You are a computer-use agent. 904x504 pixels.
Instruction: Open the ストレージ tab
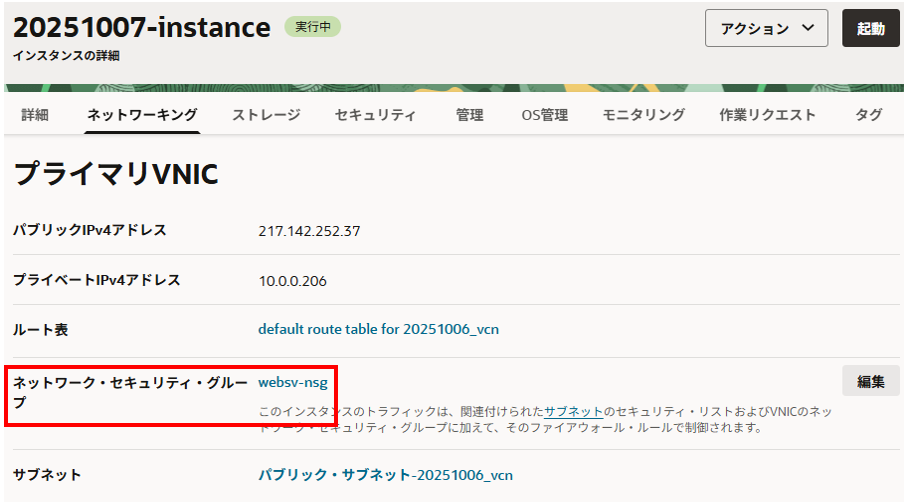click(266, 115)
